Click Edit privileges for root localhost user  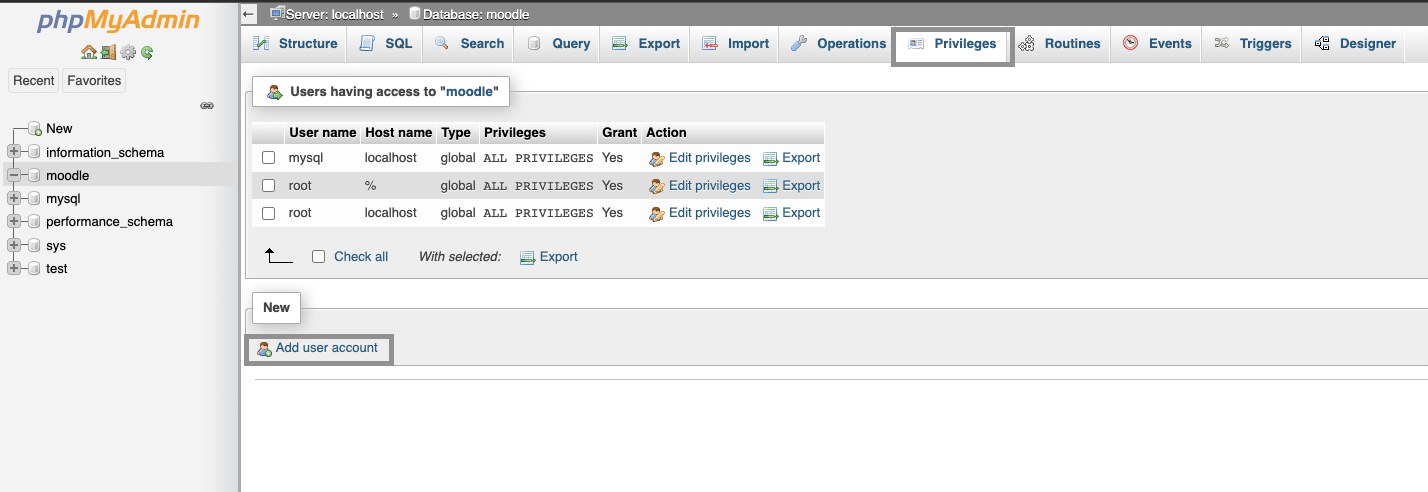(709, 213)
